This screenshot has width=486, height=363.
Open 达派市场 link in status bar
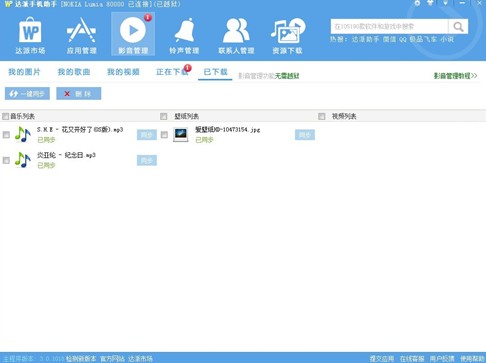140,359
